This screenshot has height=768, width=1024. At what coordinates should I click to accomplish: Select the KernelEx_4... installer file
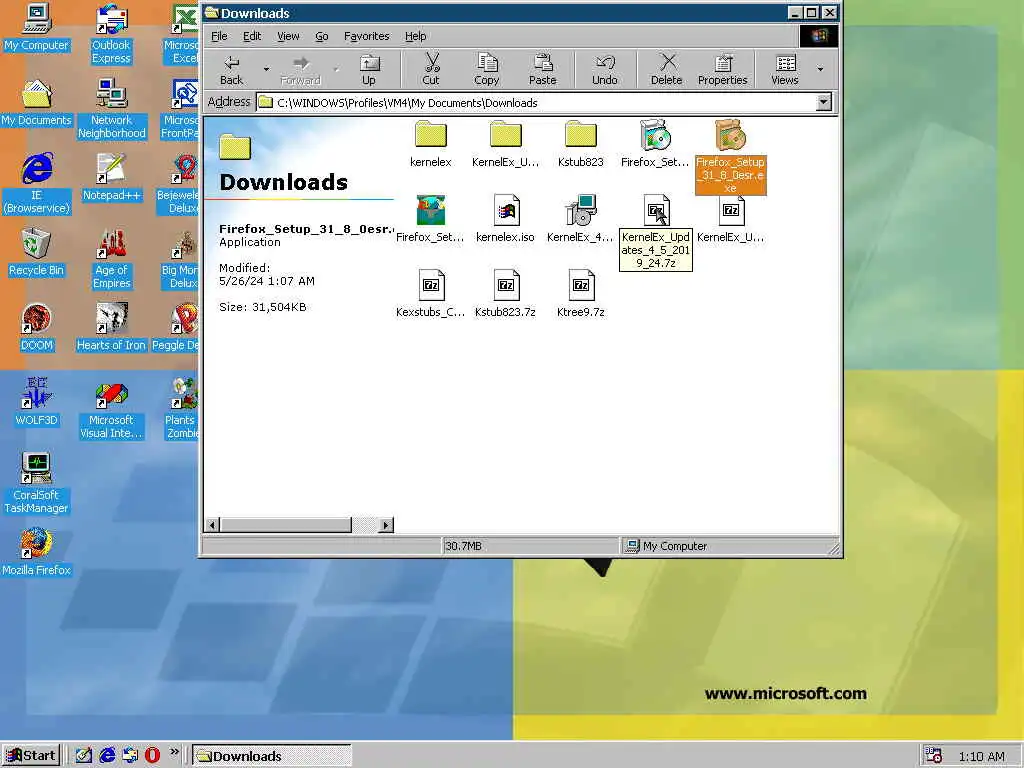581,219
